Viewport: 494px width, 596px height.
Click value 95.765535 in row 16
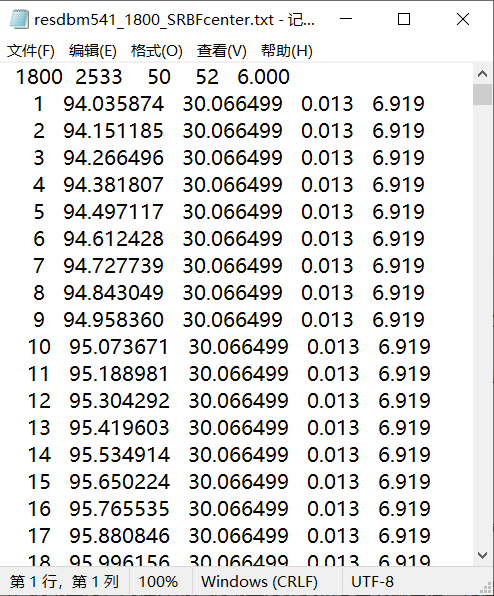point(119,509)
